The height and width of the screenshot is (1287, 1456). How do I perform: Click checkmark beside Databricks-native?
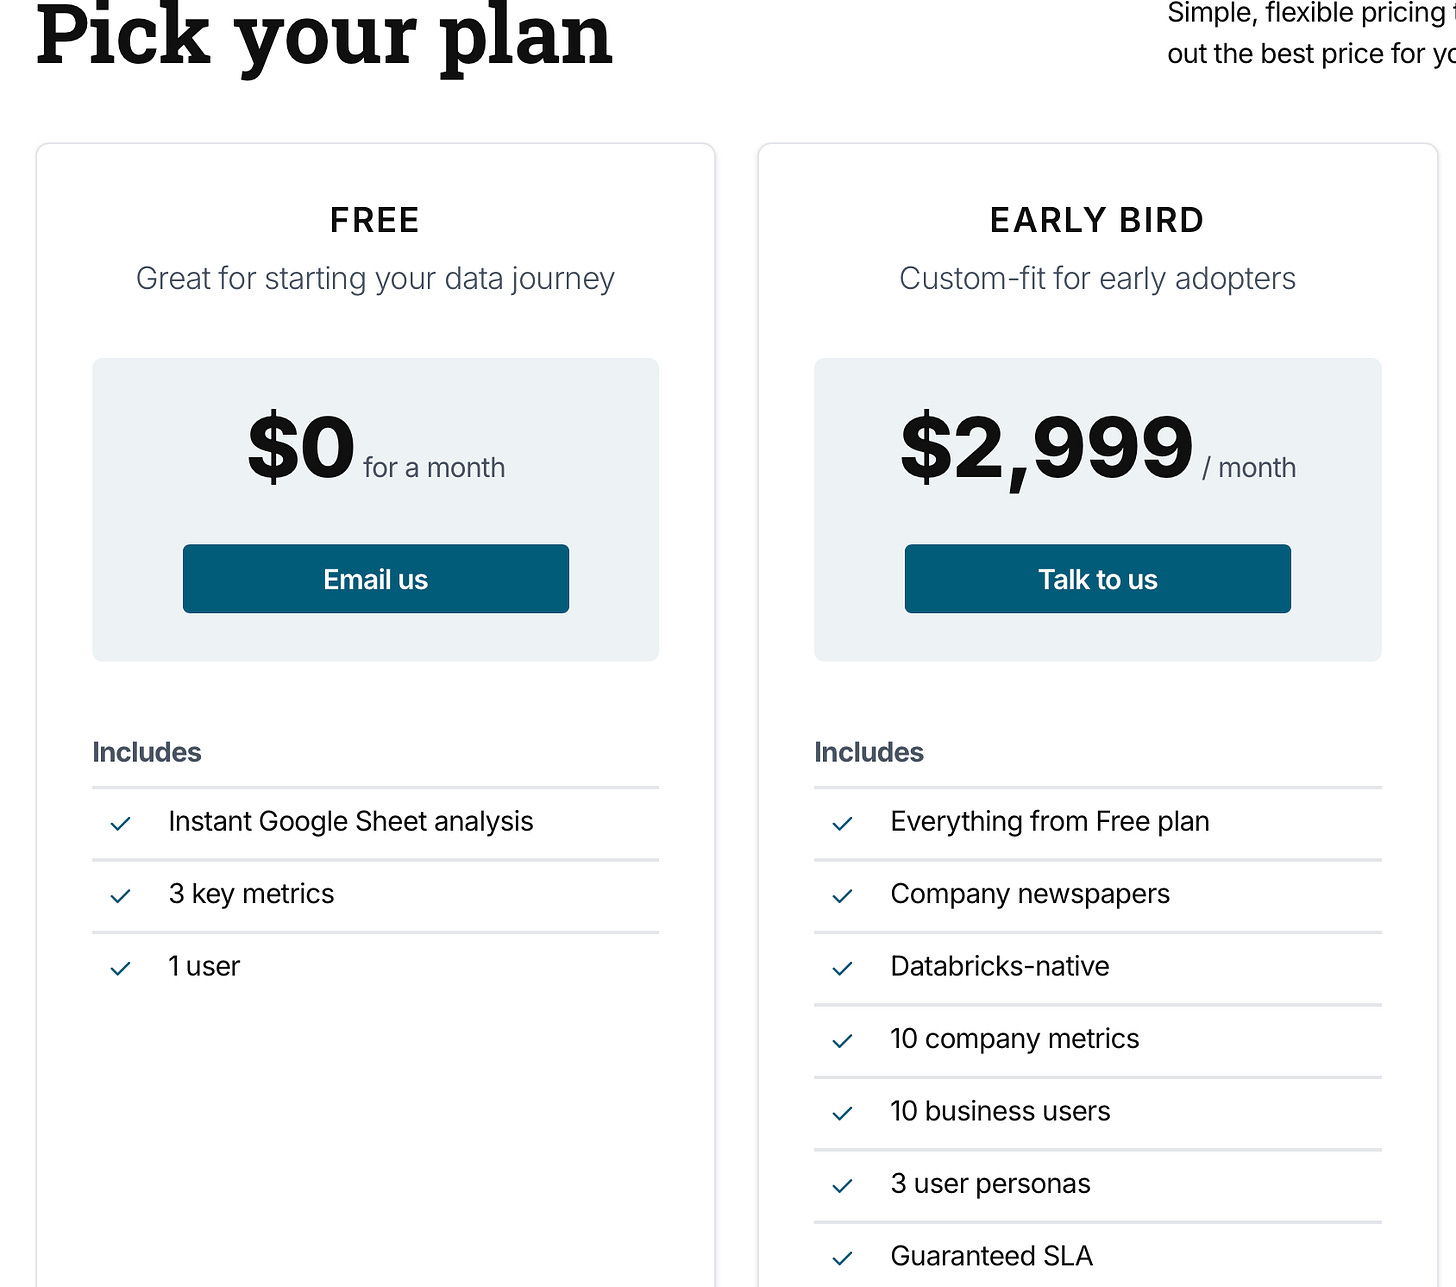[843, 969]
